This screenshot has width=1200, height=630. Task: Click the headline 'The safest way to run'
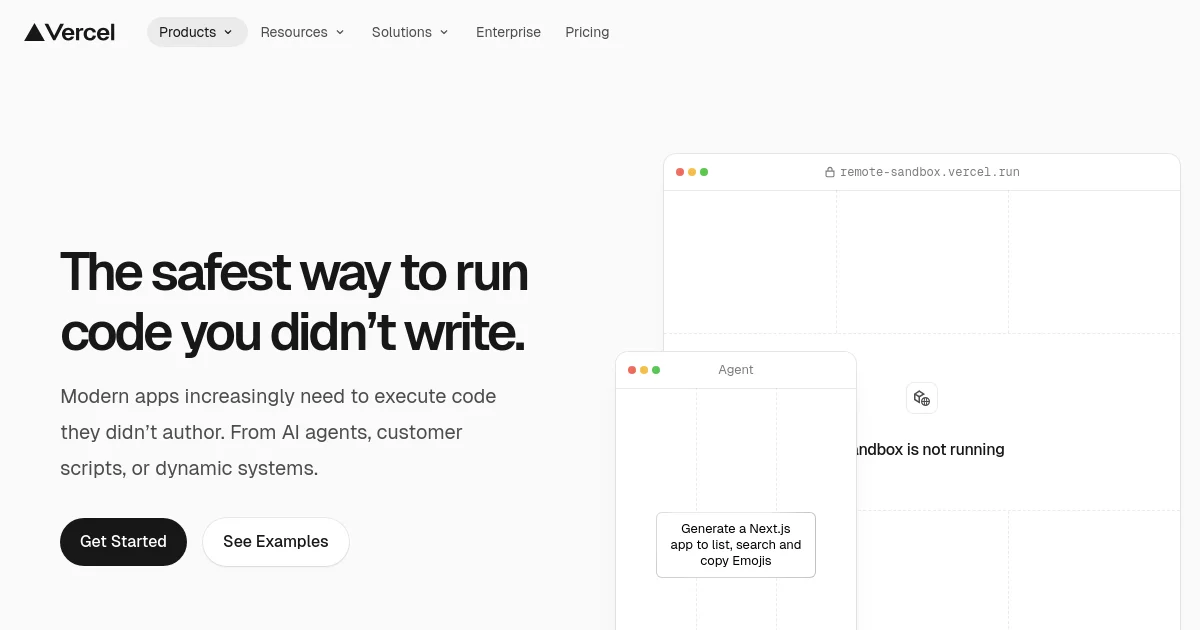coord(294,272)
